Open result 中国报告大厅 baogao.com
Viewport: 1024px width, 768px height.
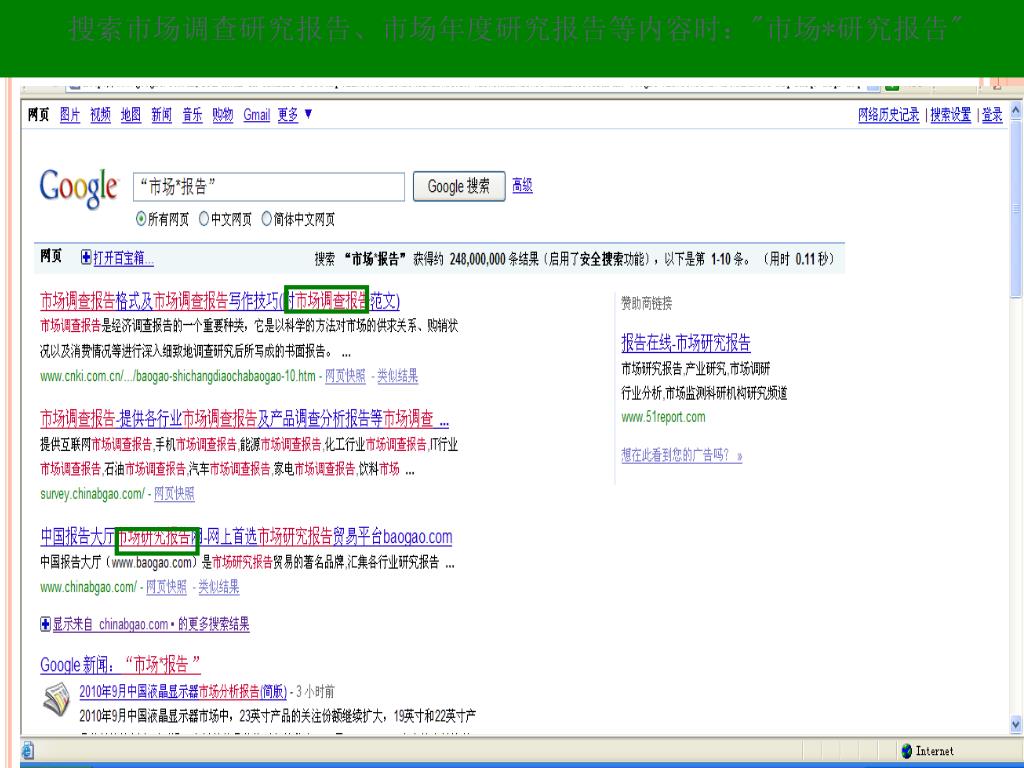click(x=246, y=537)
